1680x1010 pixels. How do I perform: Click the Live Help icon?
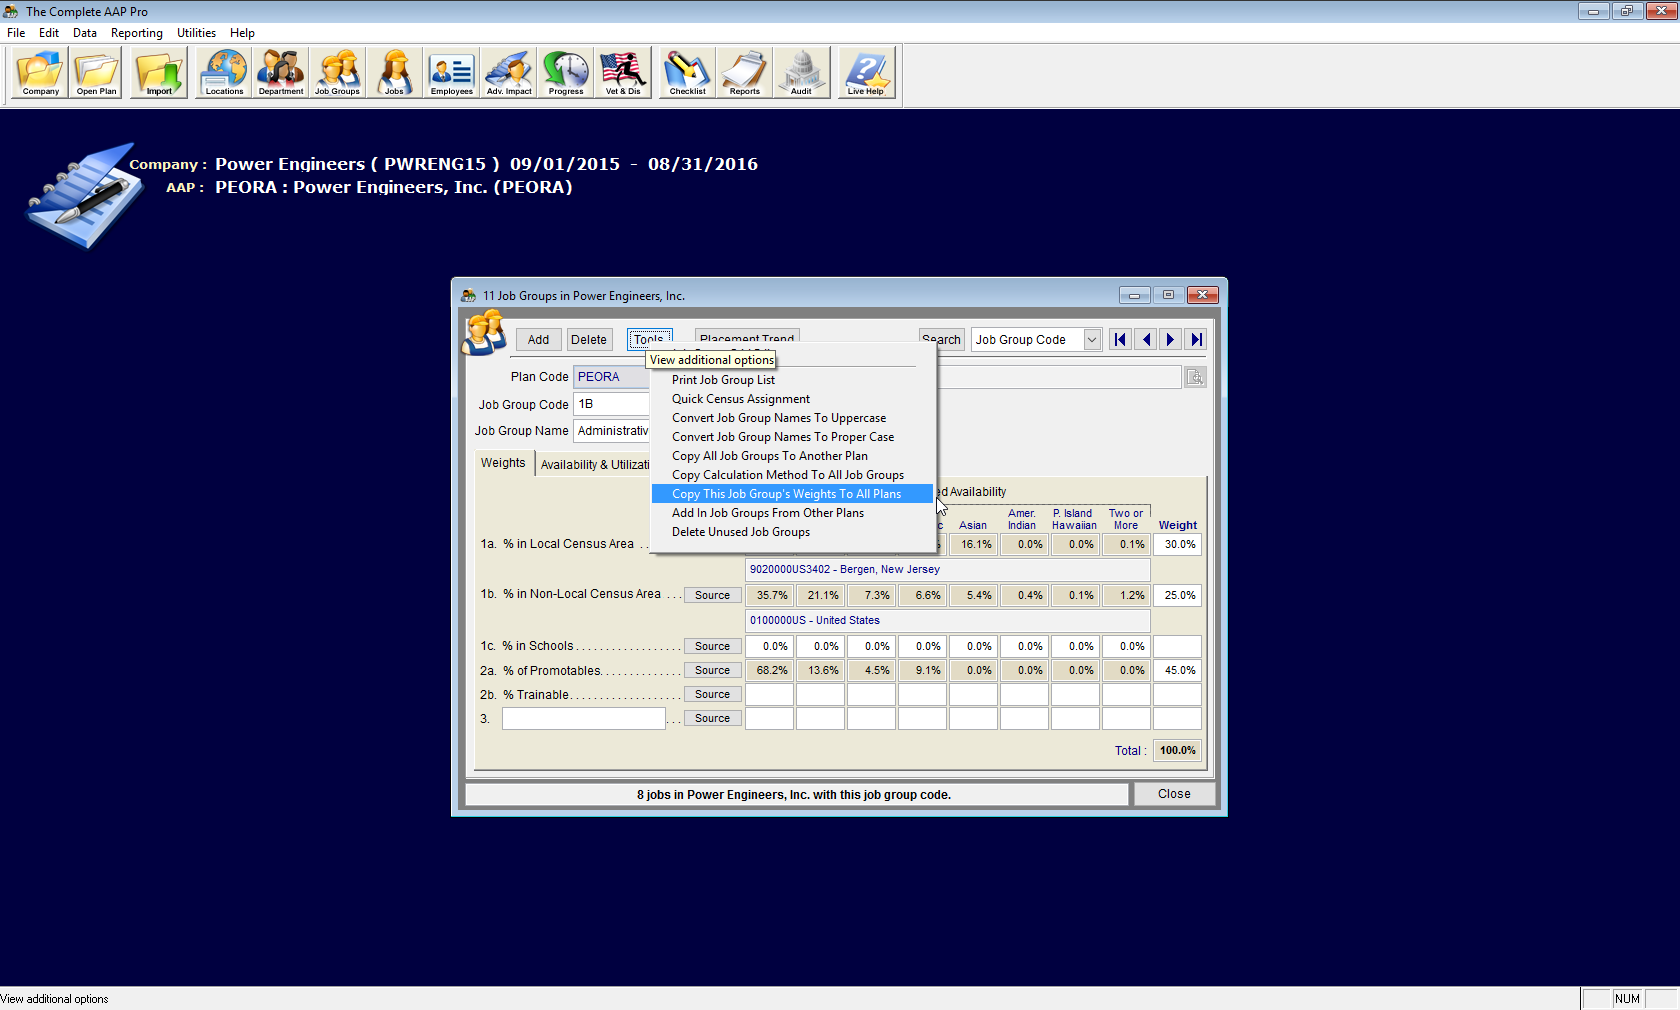click(866, 73)
